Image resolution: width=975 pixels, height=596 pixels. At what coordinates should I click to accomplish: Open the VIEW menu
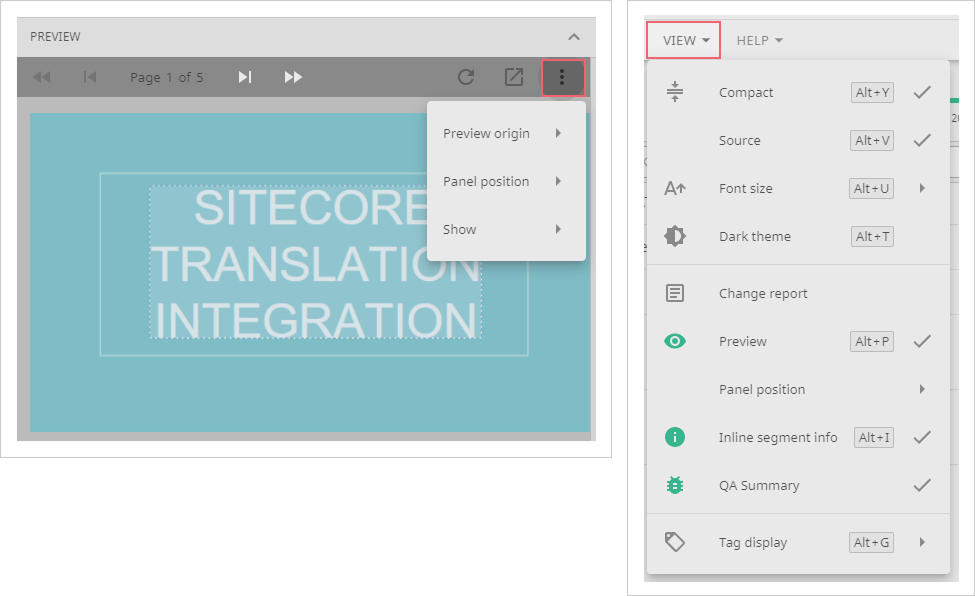(684, 41)
